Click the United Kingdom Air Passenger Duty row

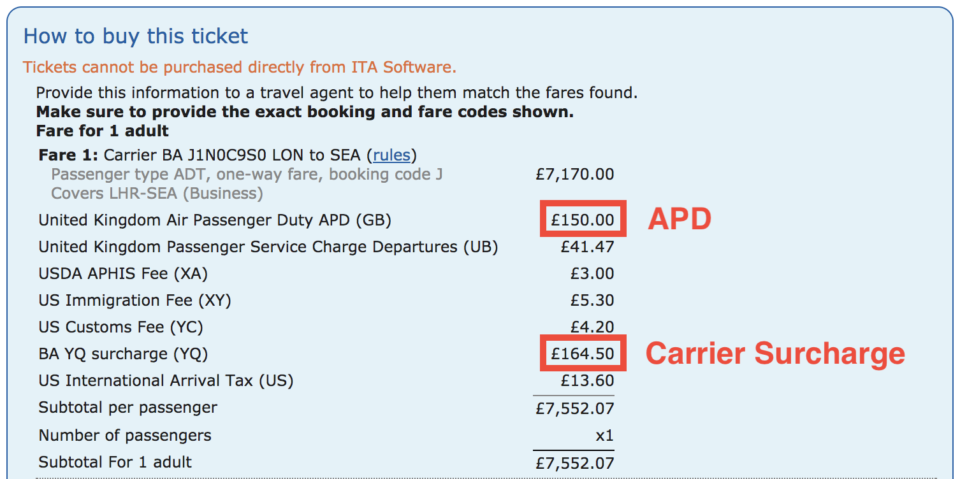point(326,219)
